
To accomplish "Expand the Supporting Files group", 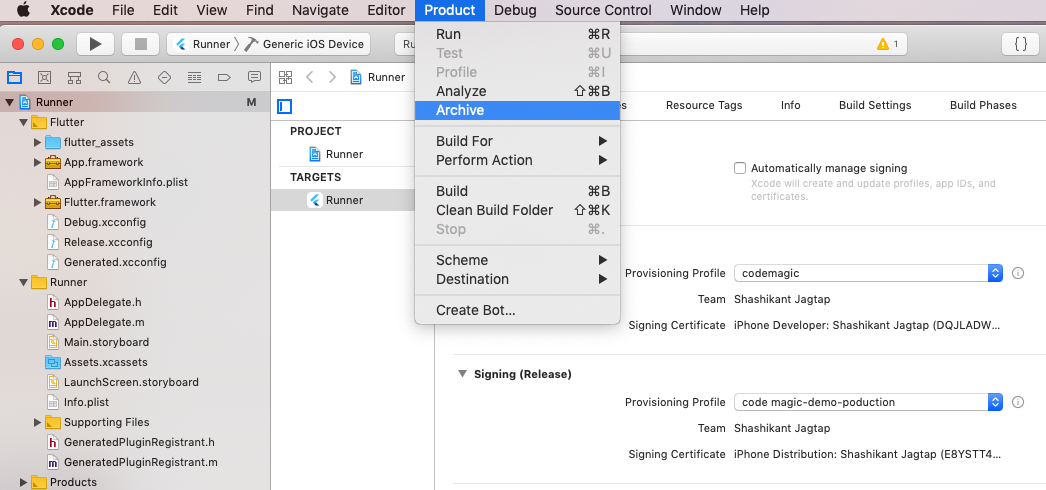I will [x=38, y=422].
